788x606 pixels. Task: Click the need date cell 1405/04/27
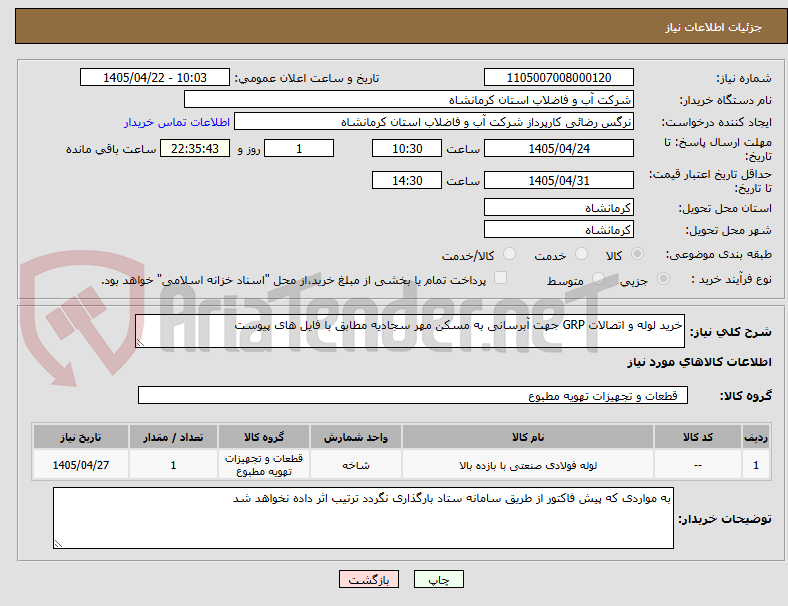coord(81,465)
